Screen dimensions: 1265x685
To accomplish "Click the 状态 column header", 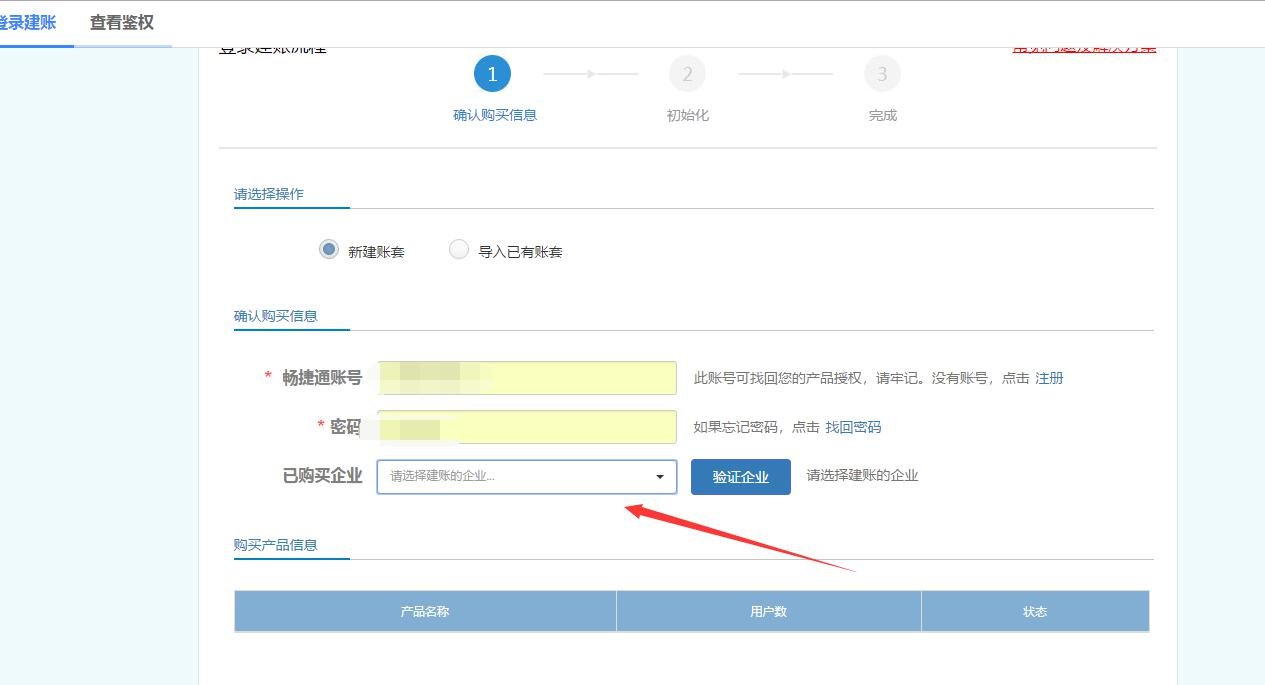I will 1035,611.
